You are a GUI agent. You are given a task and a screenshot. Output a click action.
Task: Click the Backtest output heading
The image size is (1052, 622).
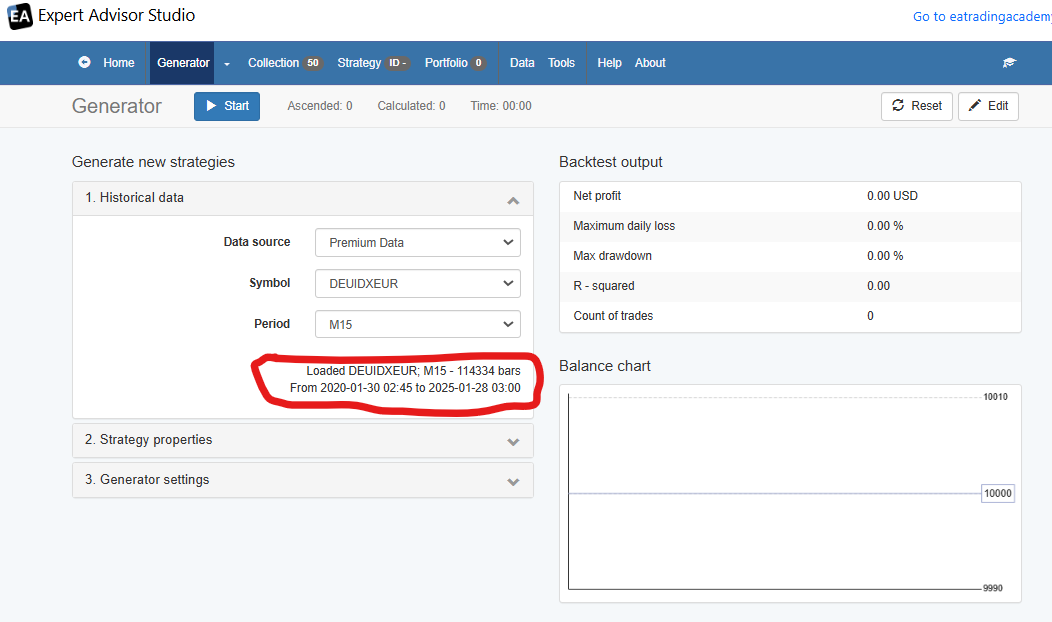coord(611,162)
